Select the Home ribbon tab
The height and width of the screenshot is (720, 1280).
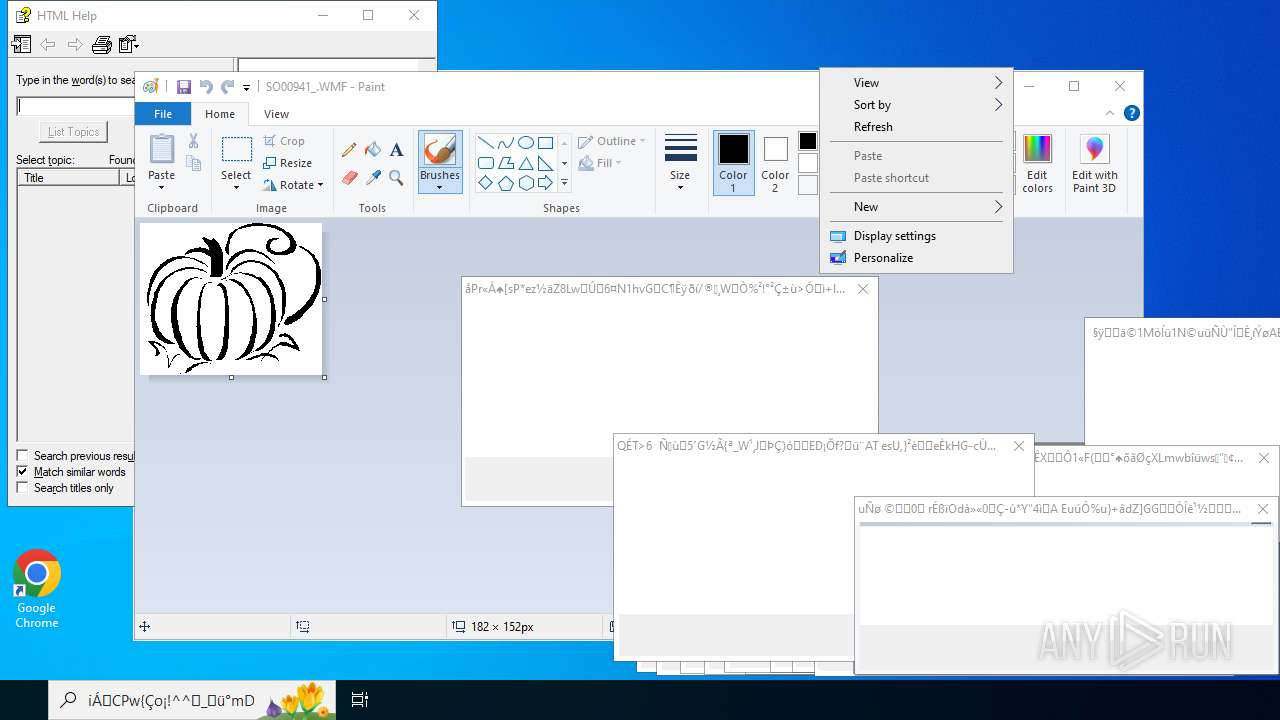coord(220,114)
